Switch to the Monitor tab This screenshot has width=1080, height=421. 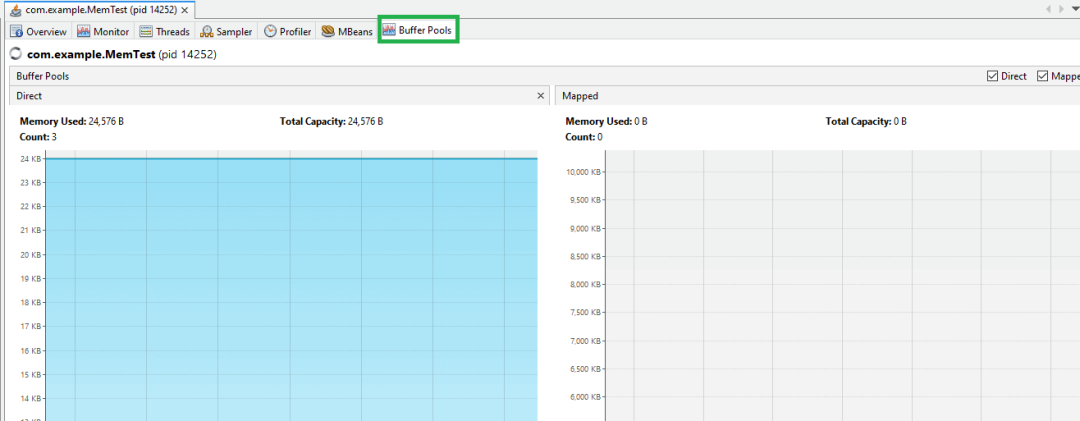tap(103, 32)
